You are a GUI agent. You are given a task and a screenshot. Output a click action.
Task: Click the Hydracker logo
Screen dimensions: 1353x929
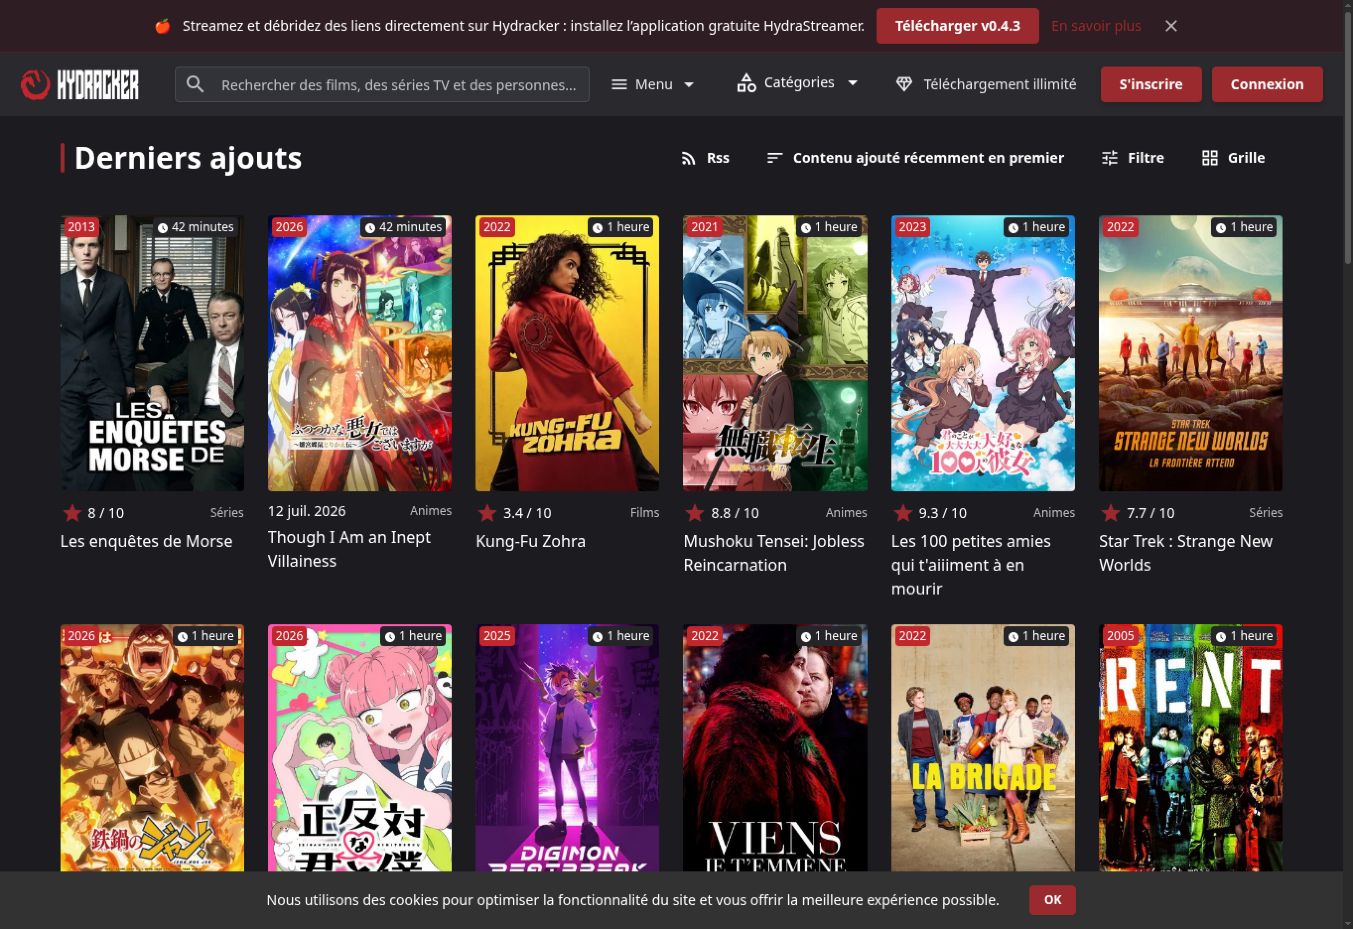tap(80, 84)
